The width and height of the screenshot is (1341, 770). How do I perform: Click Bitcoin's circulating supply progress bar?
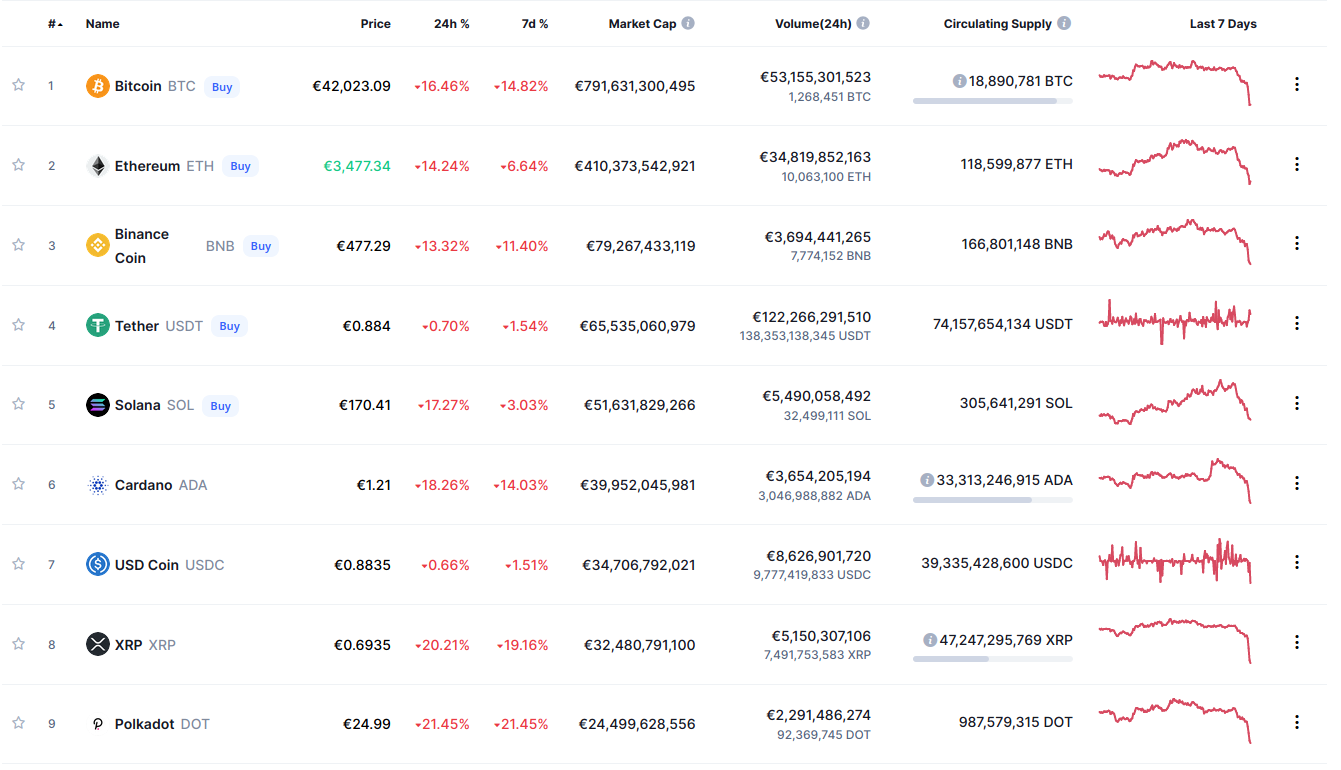(993, 101)
